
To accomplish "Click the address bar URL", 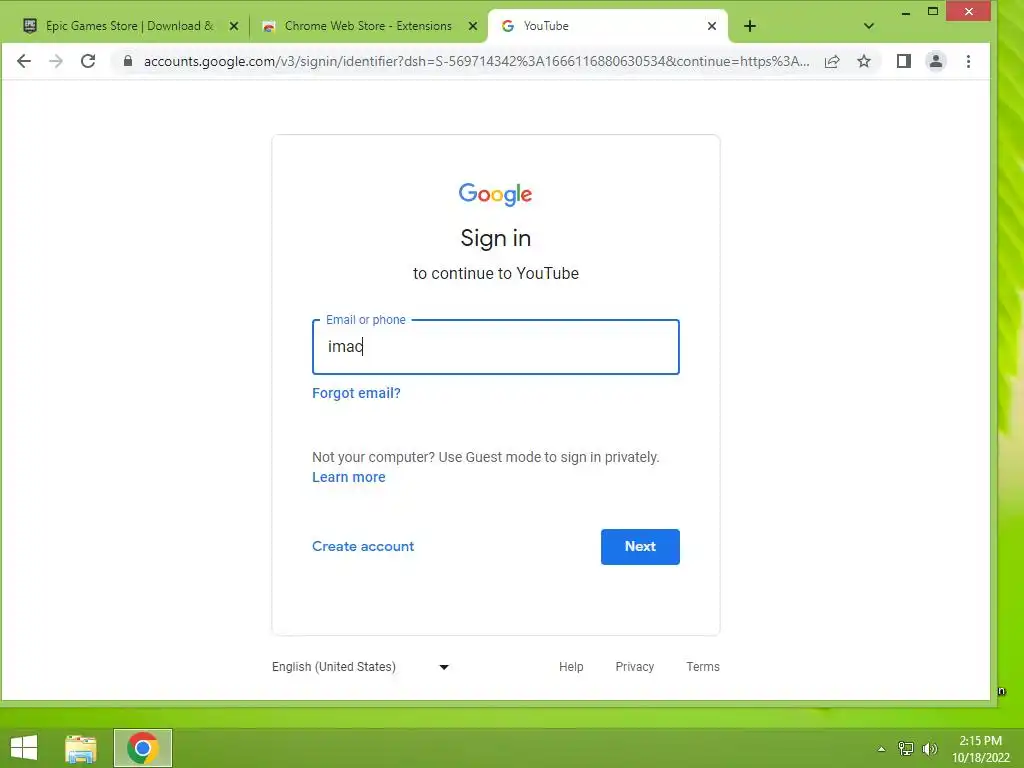I will click(476, 61).
